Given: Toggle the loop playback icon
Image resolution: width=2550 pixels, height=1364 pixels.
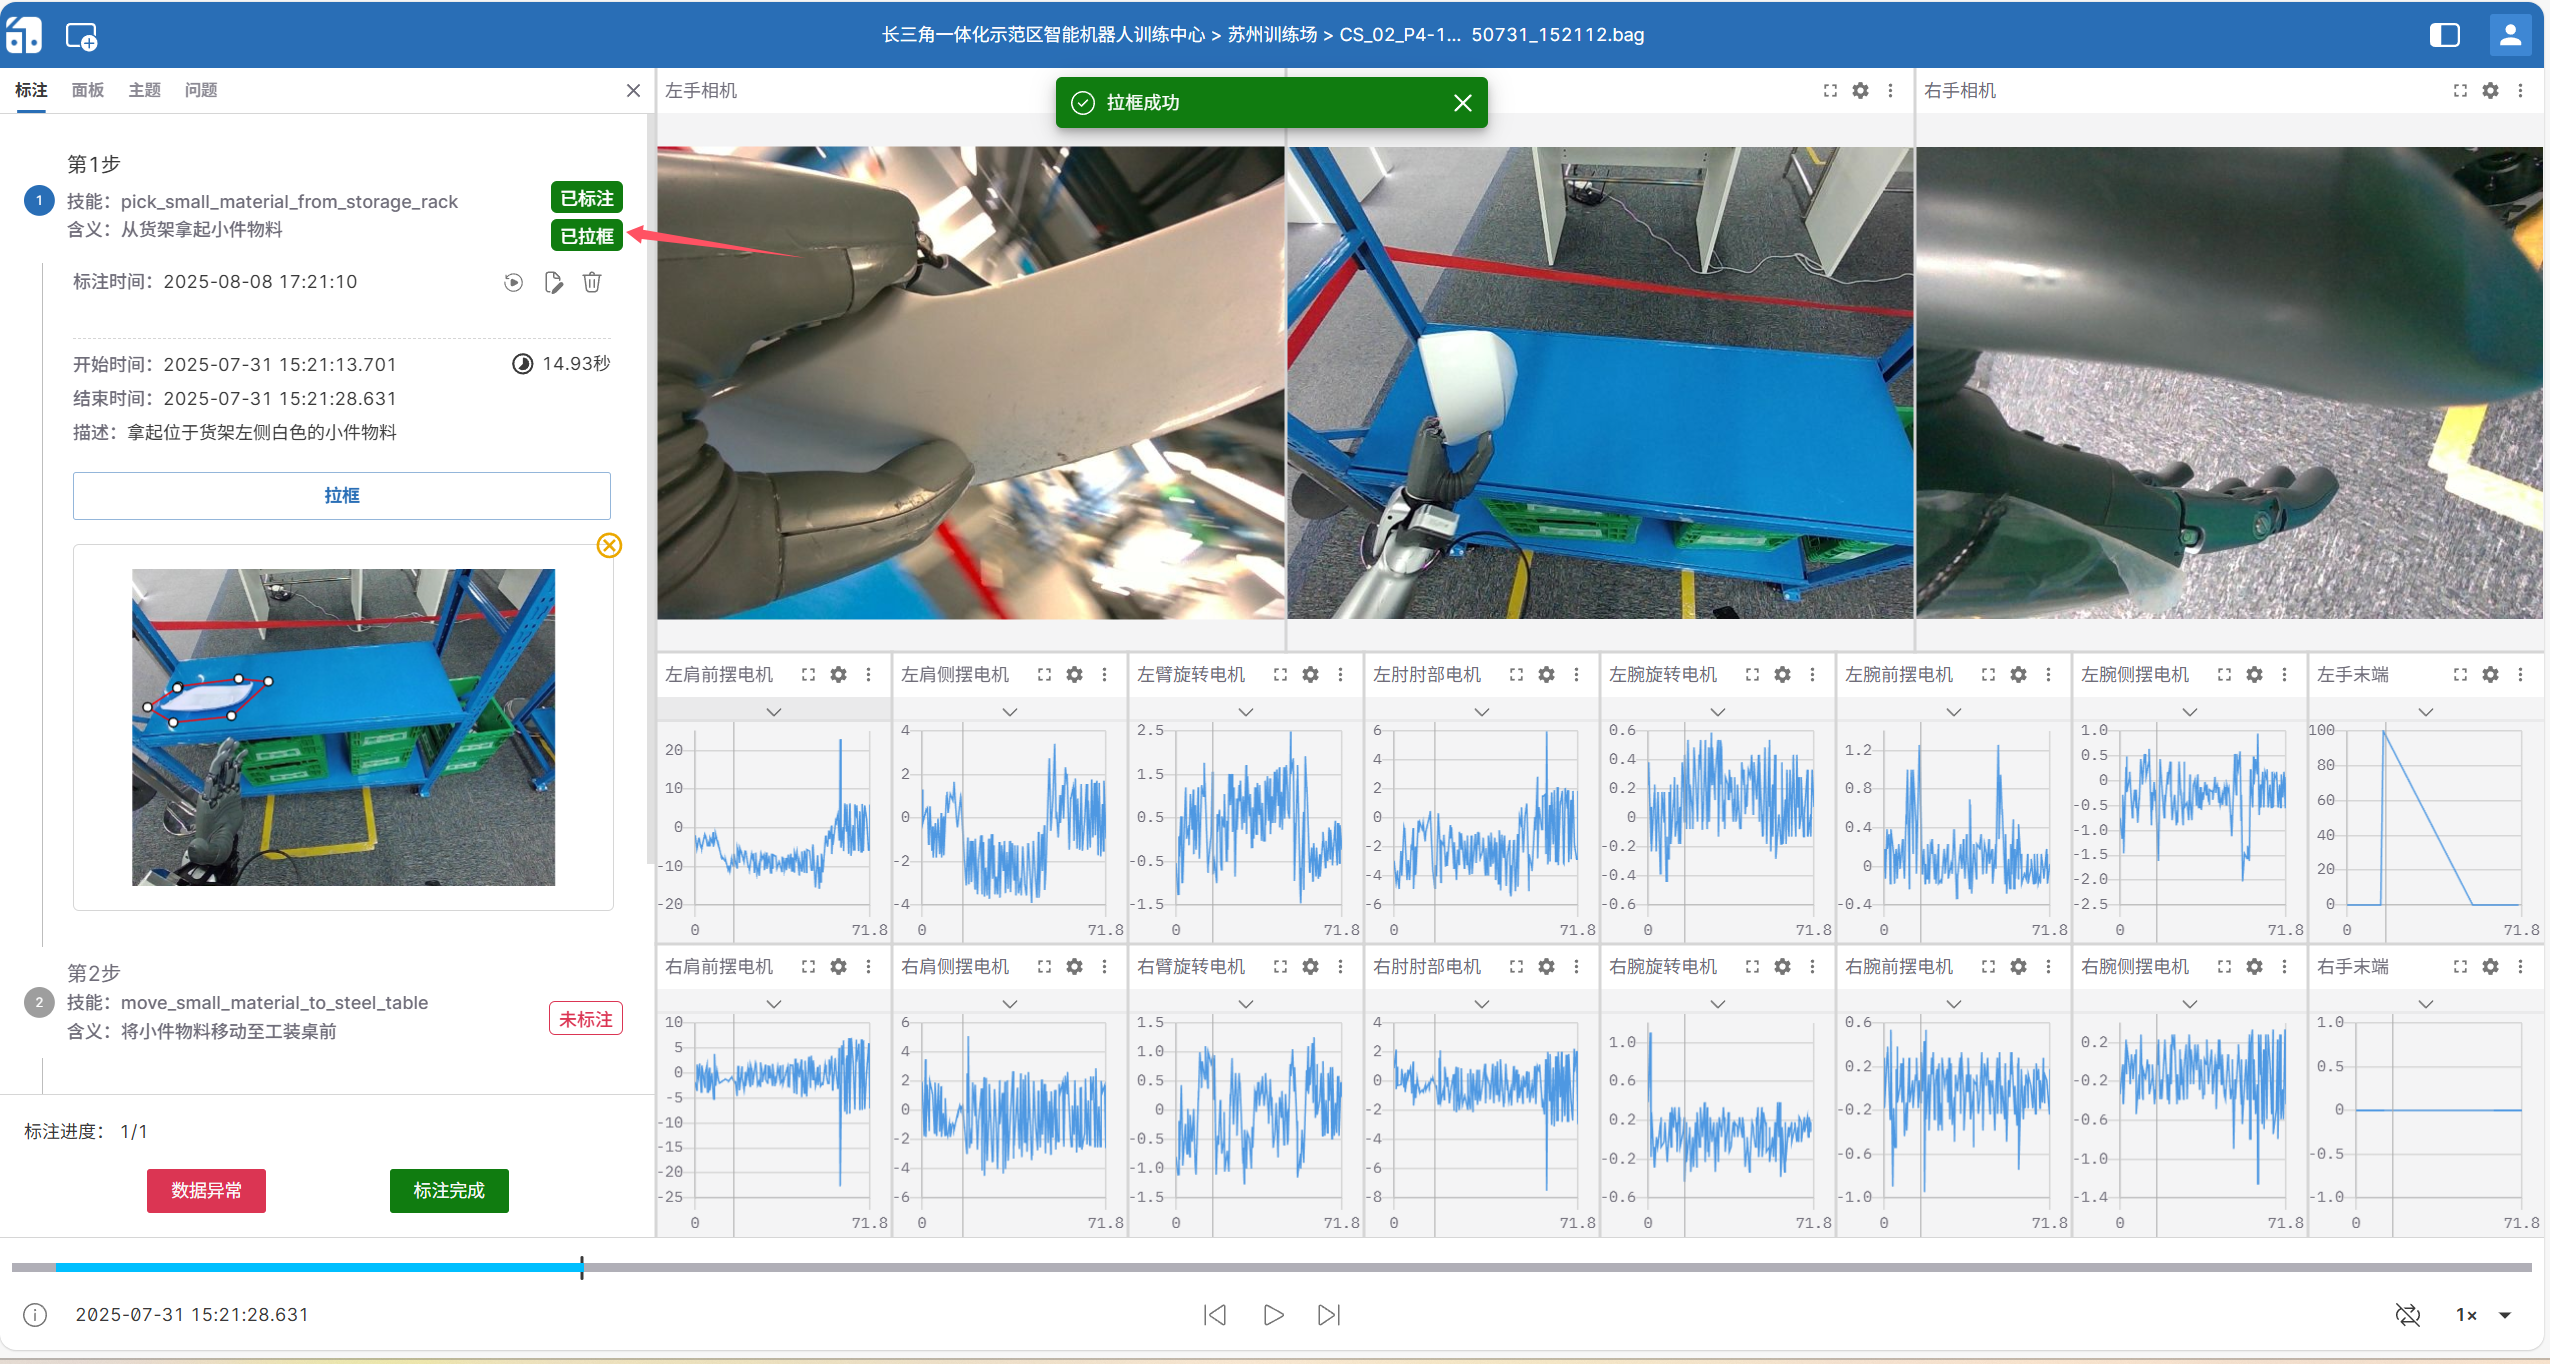Looking at the screenshot, I should pyautogui.click(x=2408, y=1315).
